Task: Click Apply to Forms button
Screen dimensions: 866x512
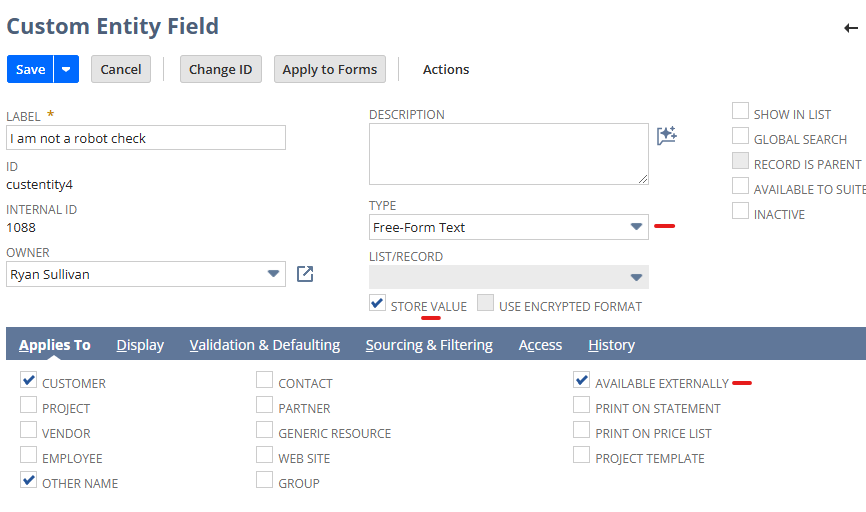Action: (329, 69)
